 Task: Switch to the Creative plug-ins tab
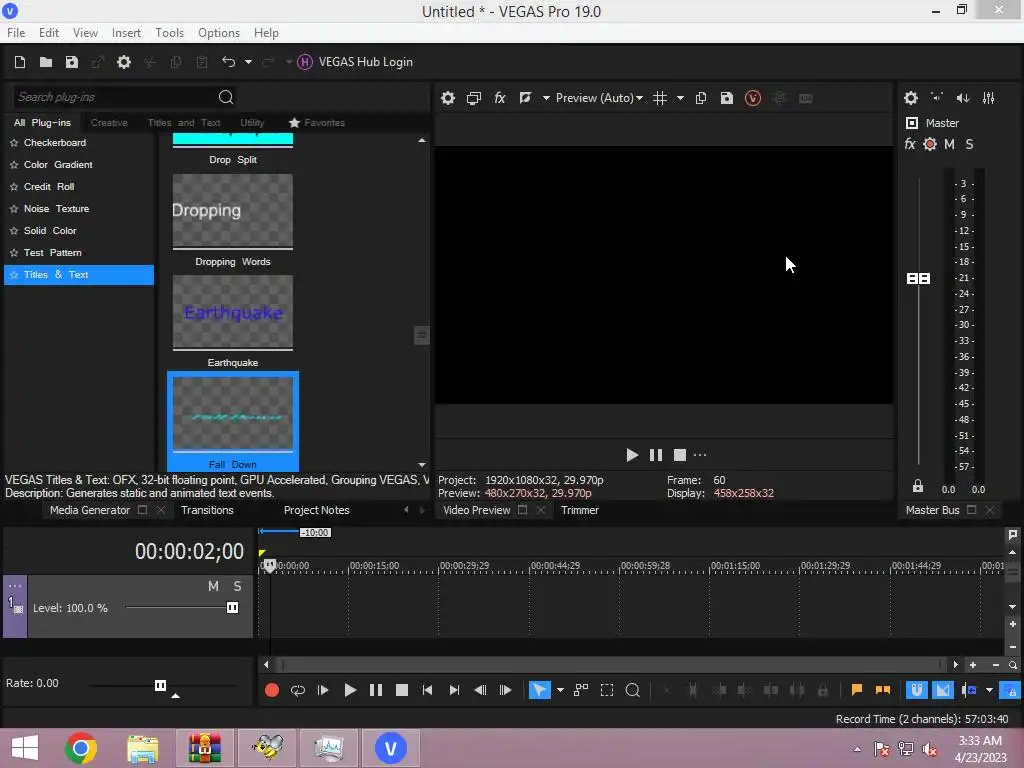pyautogui.click(x=109, y=123)
